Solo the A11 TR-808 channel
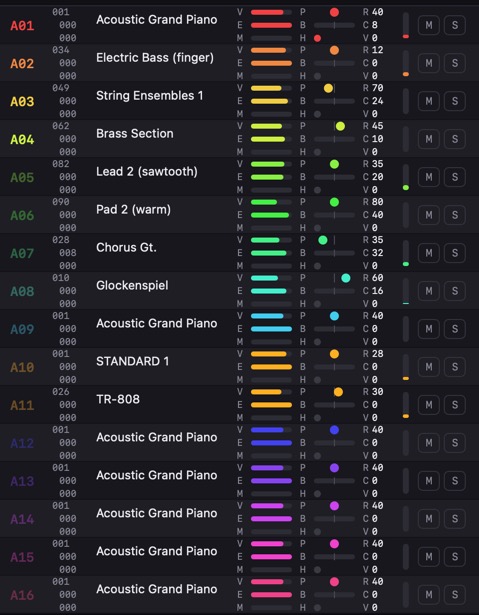Screen dimensions: 479x615 click(x=455, y=405)
